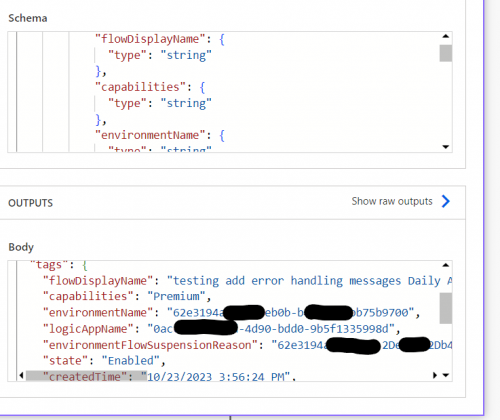Image resolution: width=500 pixels, height=420 pixels.
Task: Click Body box scroll left arrow
Action: pyautogui.click(x=22, y=376)
